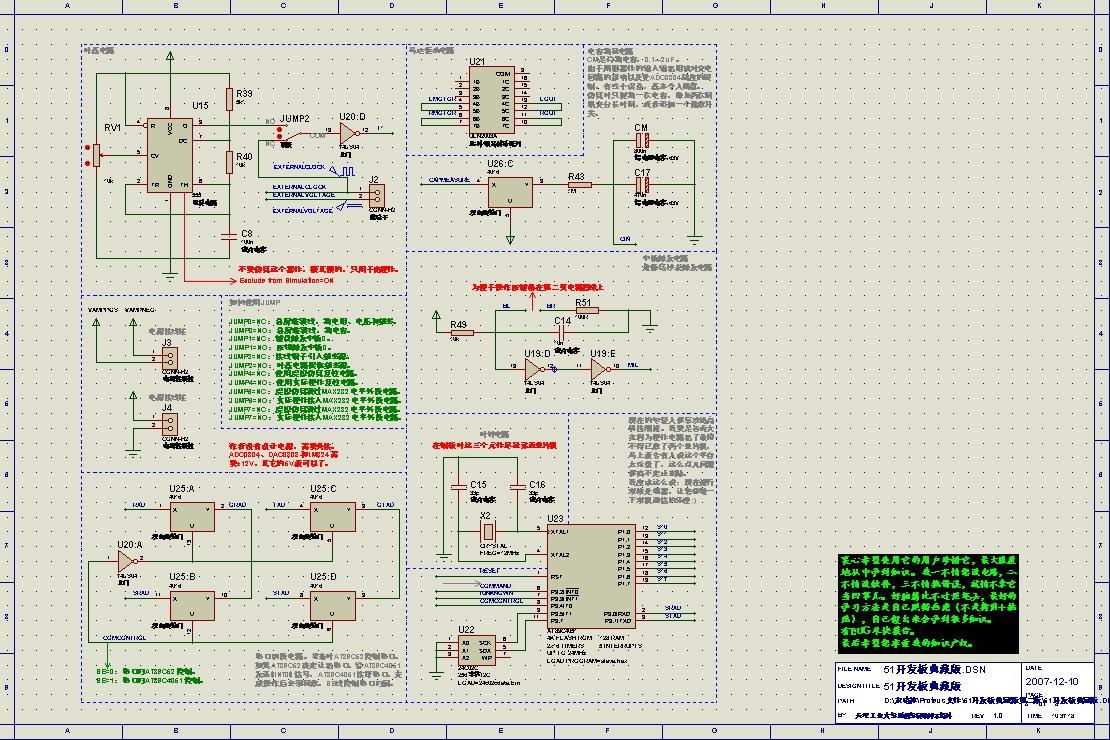This screenshot has height=740, width=1110.
Task: Select capacitor CM
Action: click(x=641, y=142)
